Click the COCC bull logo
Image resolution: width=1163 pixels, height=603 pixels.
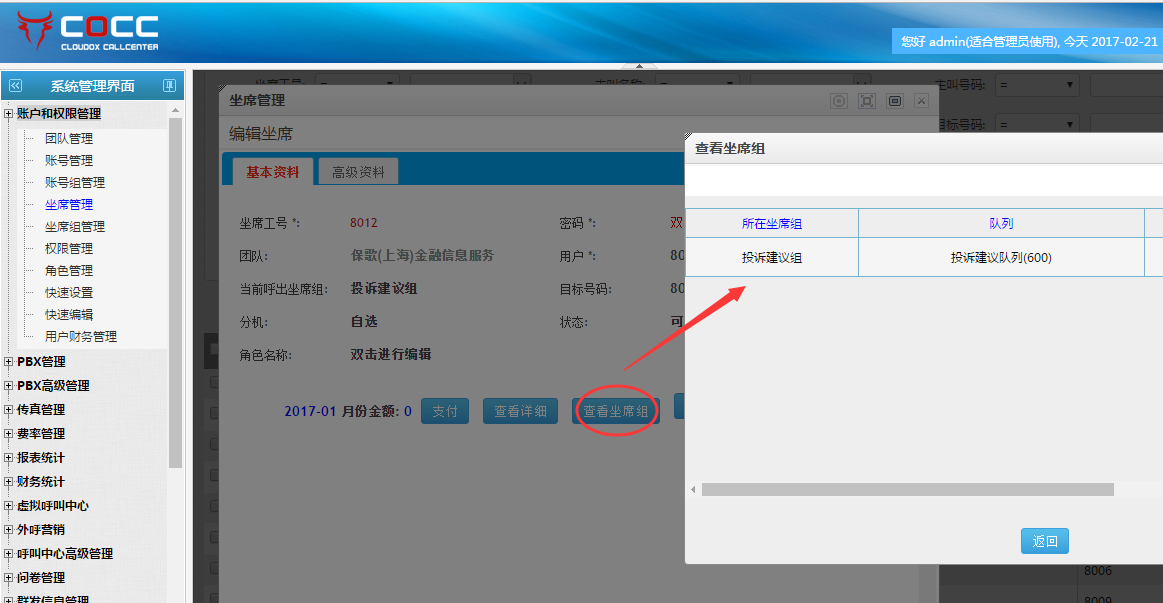coord(35,31)
